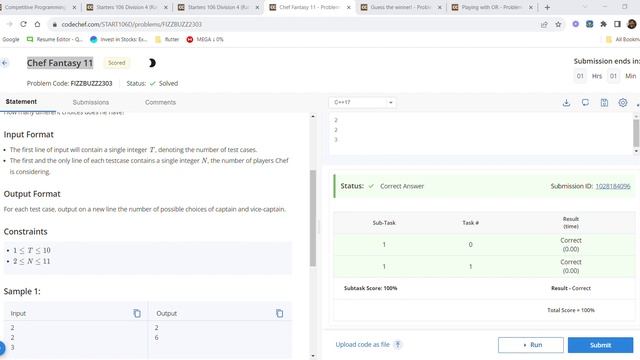The image size is (640, 360).
Task: Click the Total Score = 100% text
Action: tap(571, 310)
